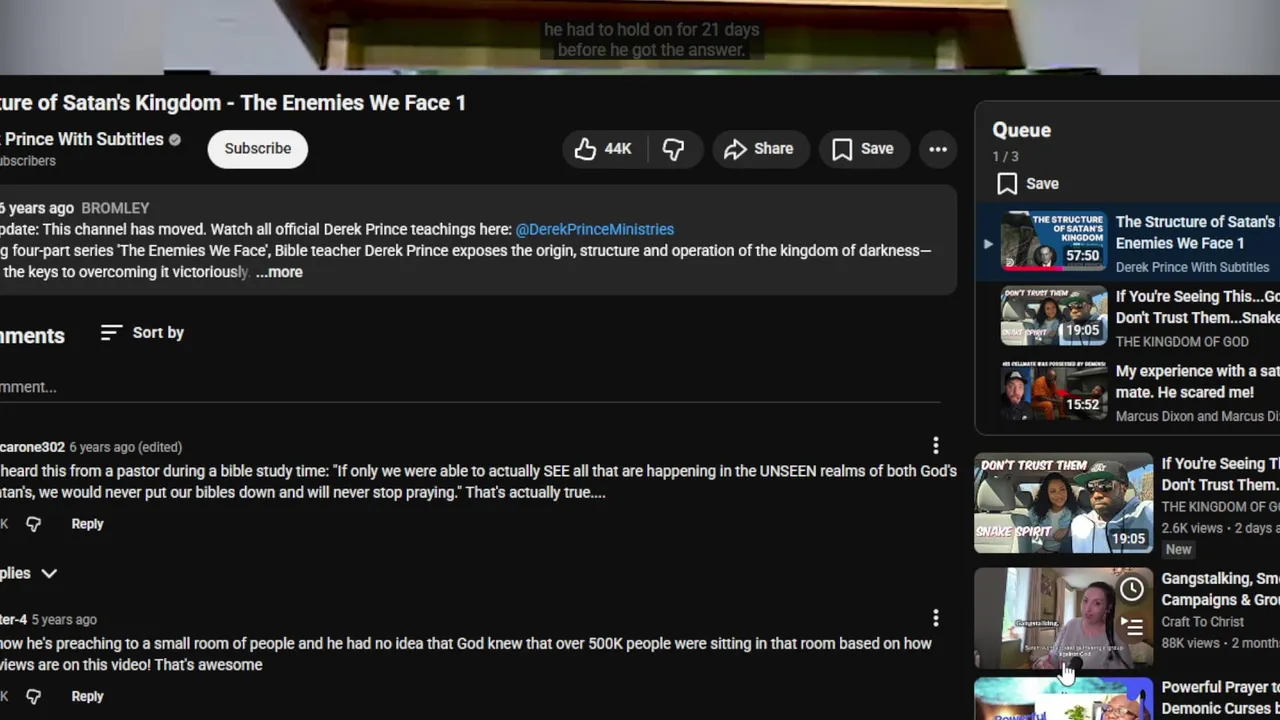This screenshot has height=720, width=1280.
Task: Open the three-dot more actions menu under video
Action: tap(938, 149)
